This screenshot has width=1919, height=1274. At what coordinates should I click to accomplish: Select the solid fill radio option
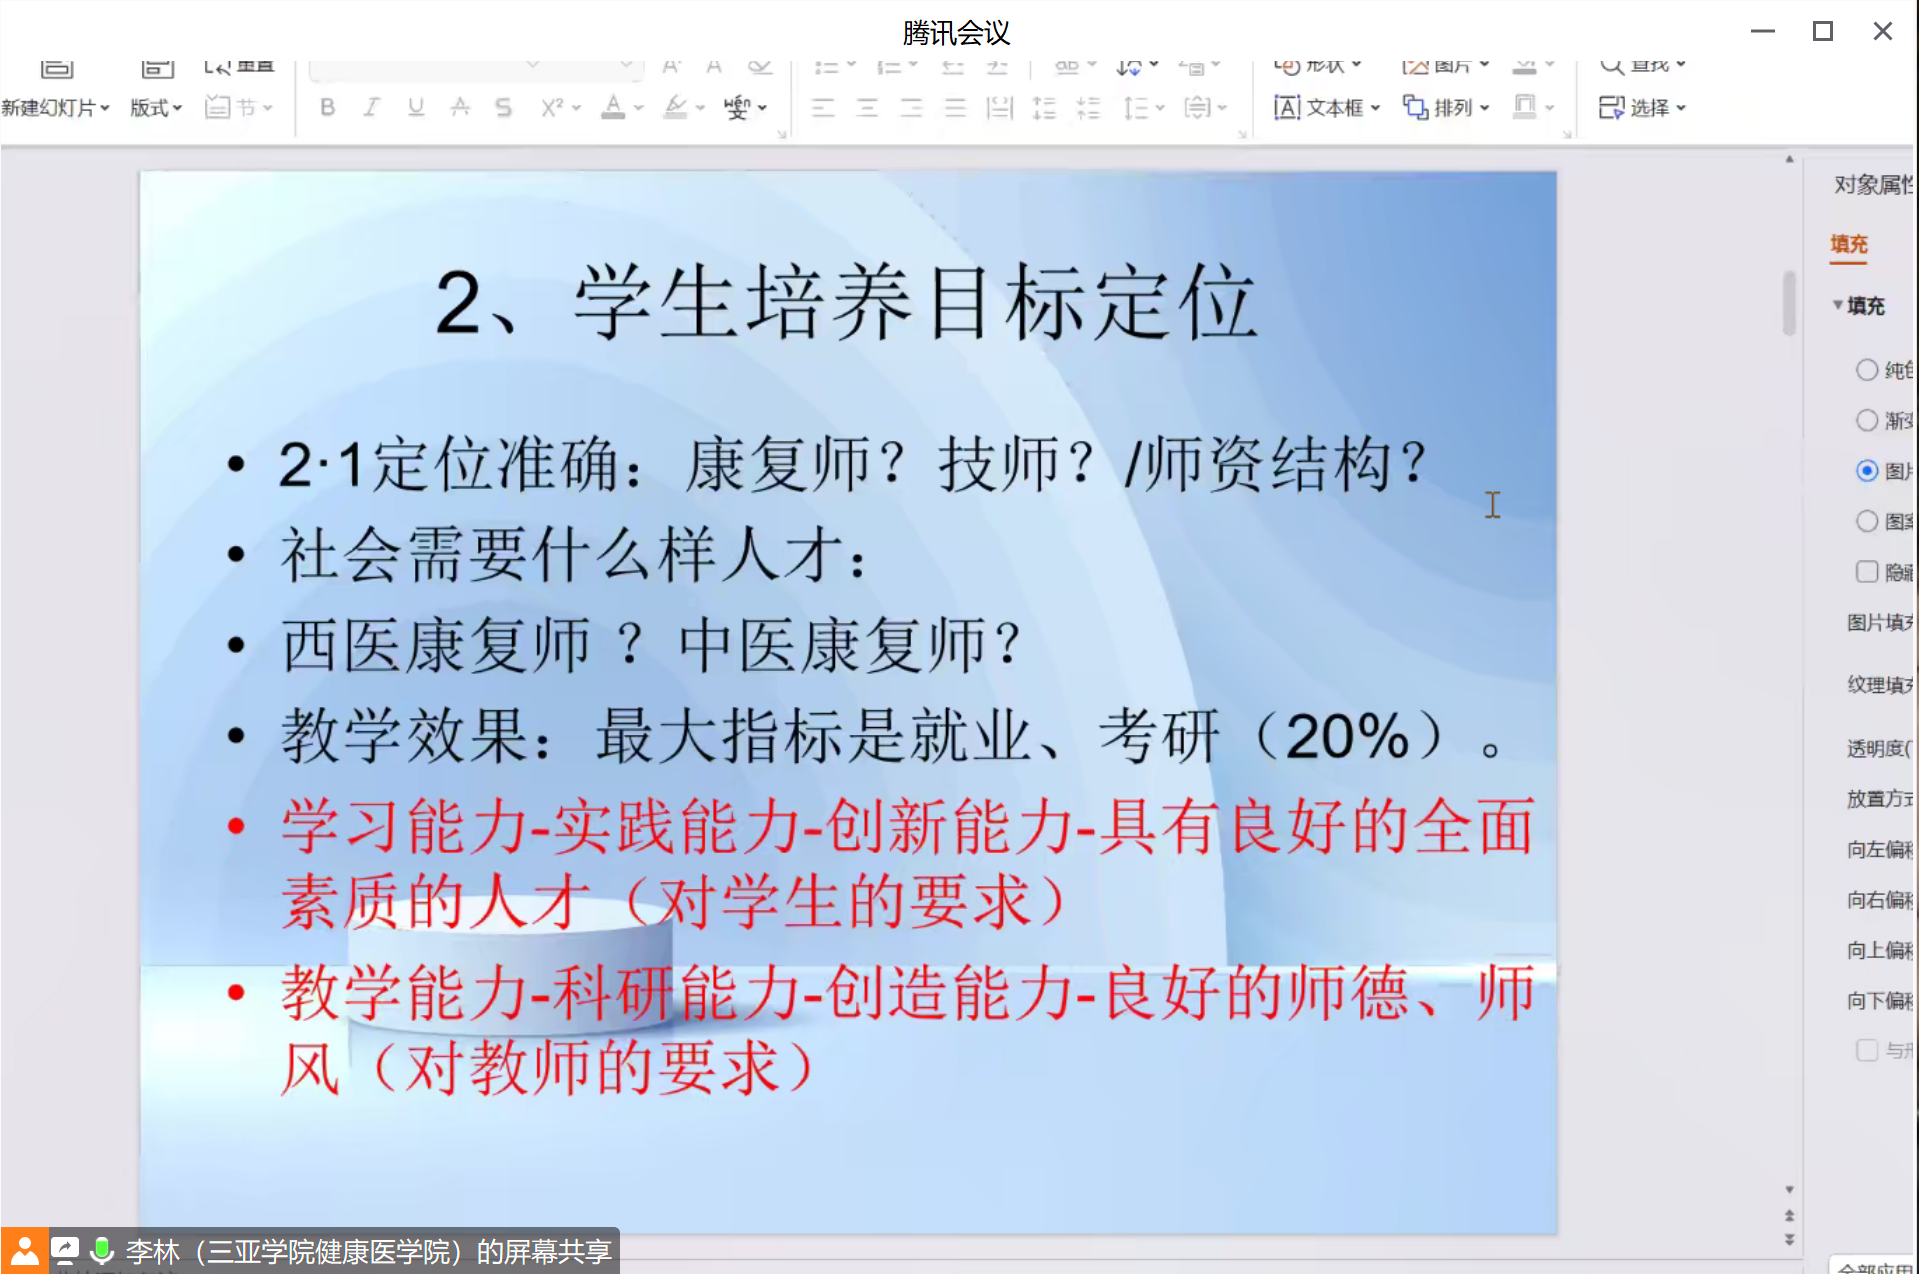point(1866,370)
